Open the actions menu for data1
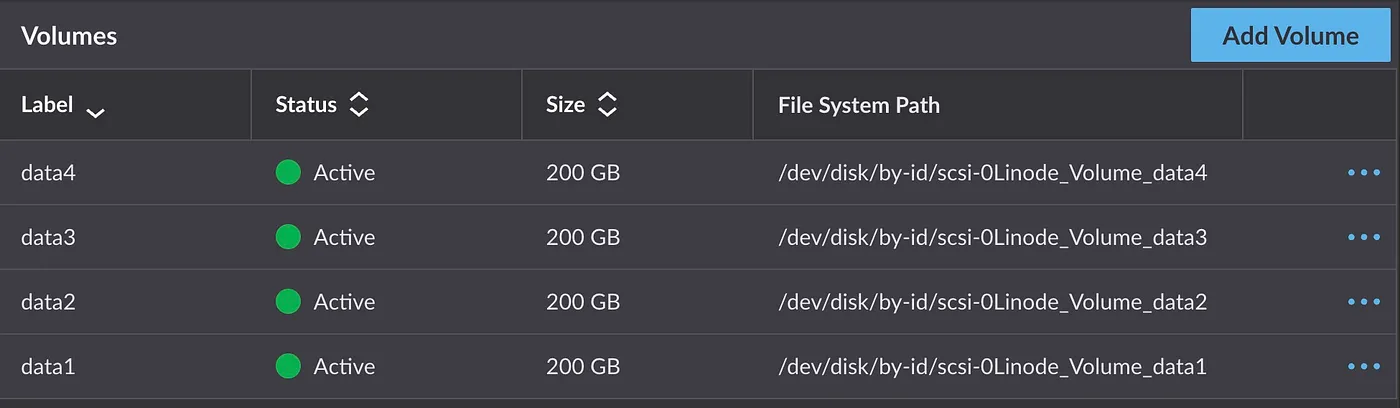 pyautogui.click(x=1363, y=366)
